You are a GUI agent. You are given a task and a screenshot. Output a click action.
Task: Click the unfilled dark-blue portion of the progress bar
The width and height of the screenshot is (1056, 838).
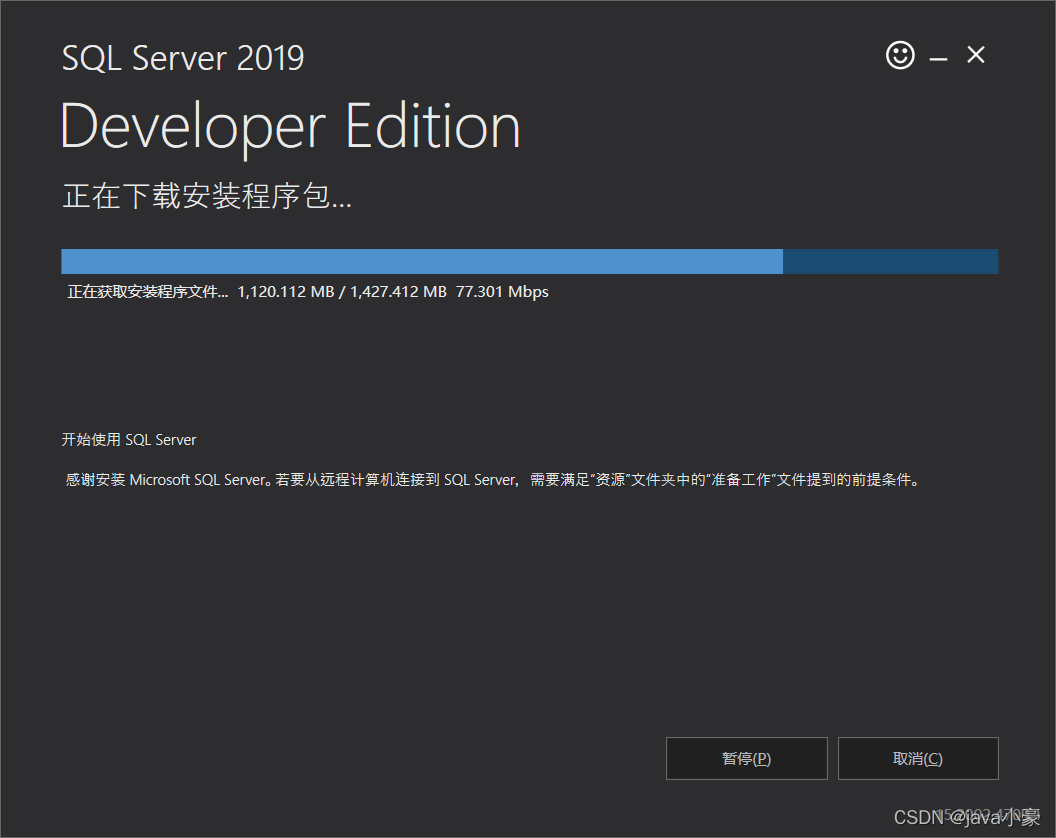click(890, 261)
